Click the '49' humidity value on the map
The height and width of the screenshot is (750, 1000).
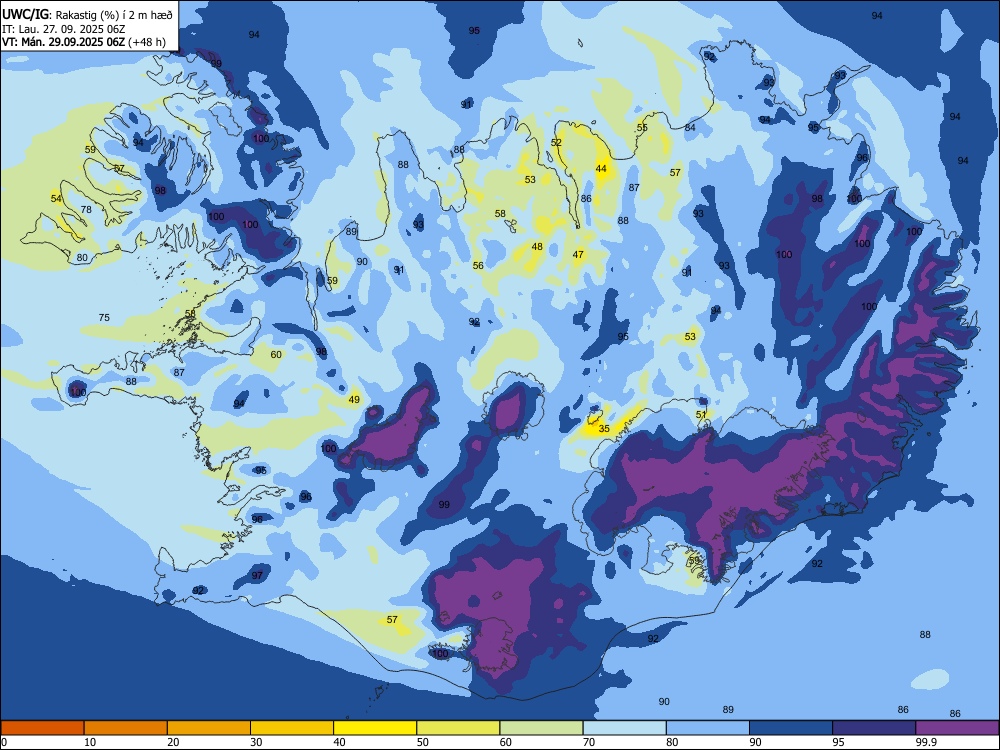(354, 400)
